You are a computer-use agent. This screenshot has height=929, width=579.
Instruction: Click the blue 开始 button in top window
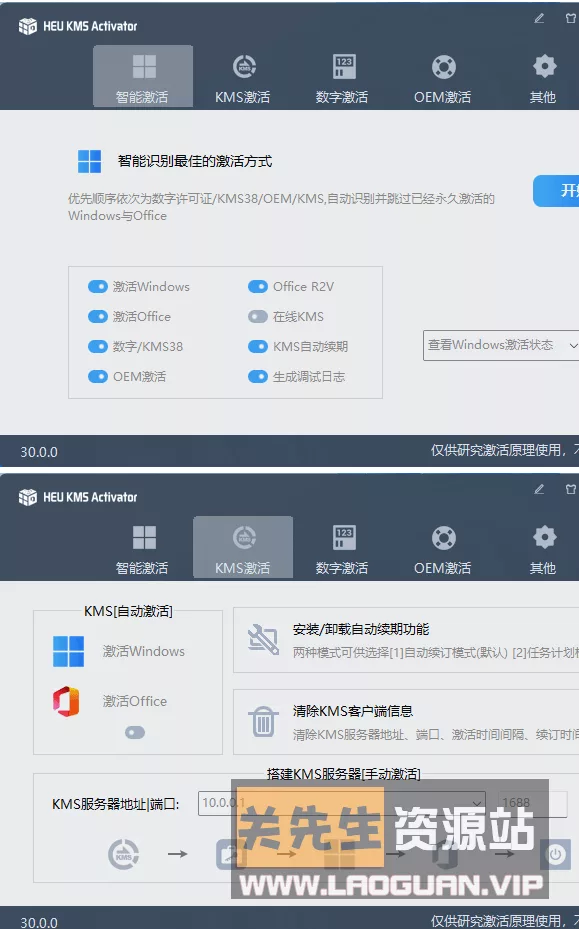coord(556,191)
